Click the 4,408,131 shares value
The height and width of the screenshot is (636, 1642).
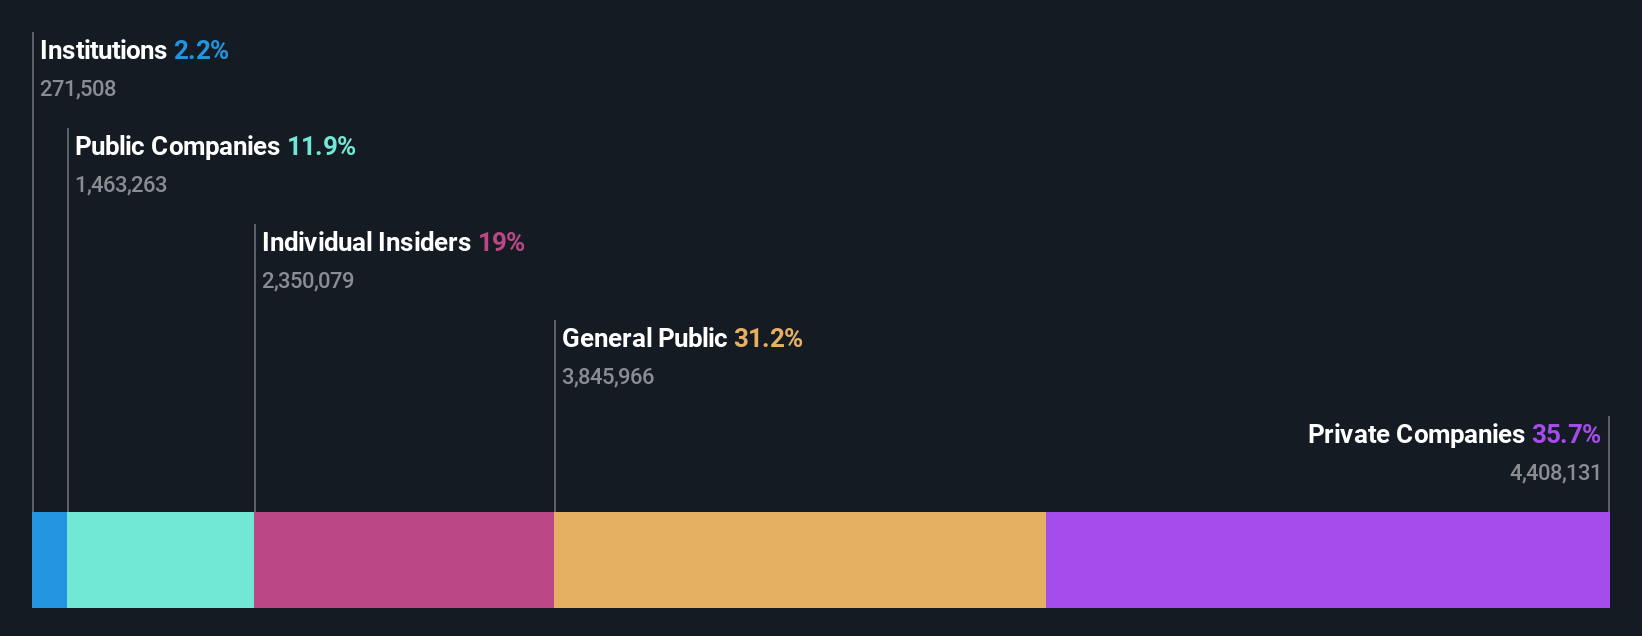1555,473
